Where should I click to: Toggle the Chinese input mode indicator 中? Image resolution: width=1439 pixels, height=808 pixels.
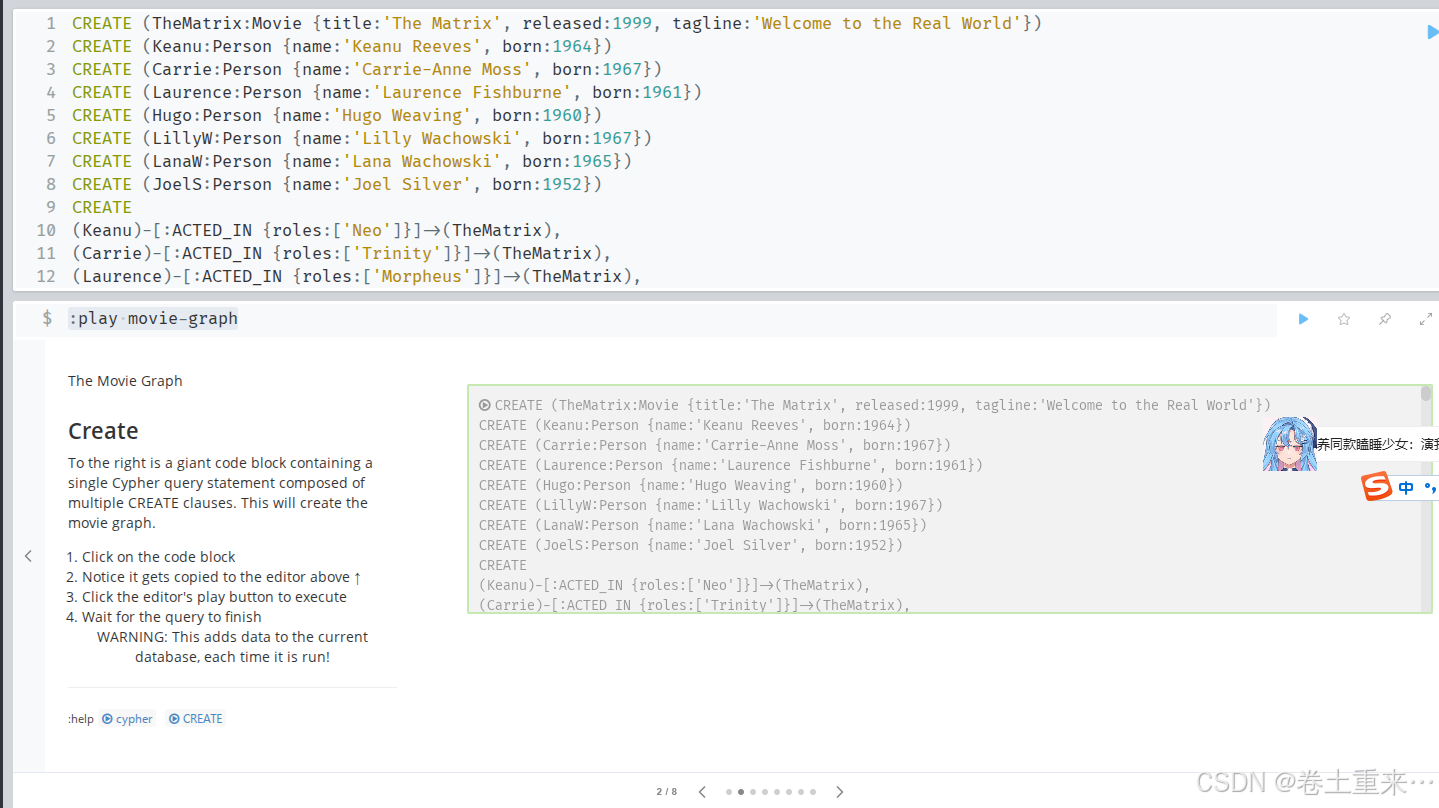1406,488
